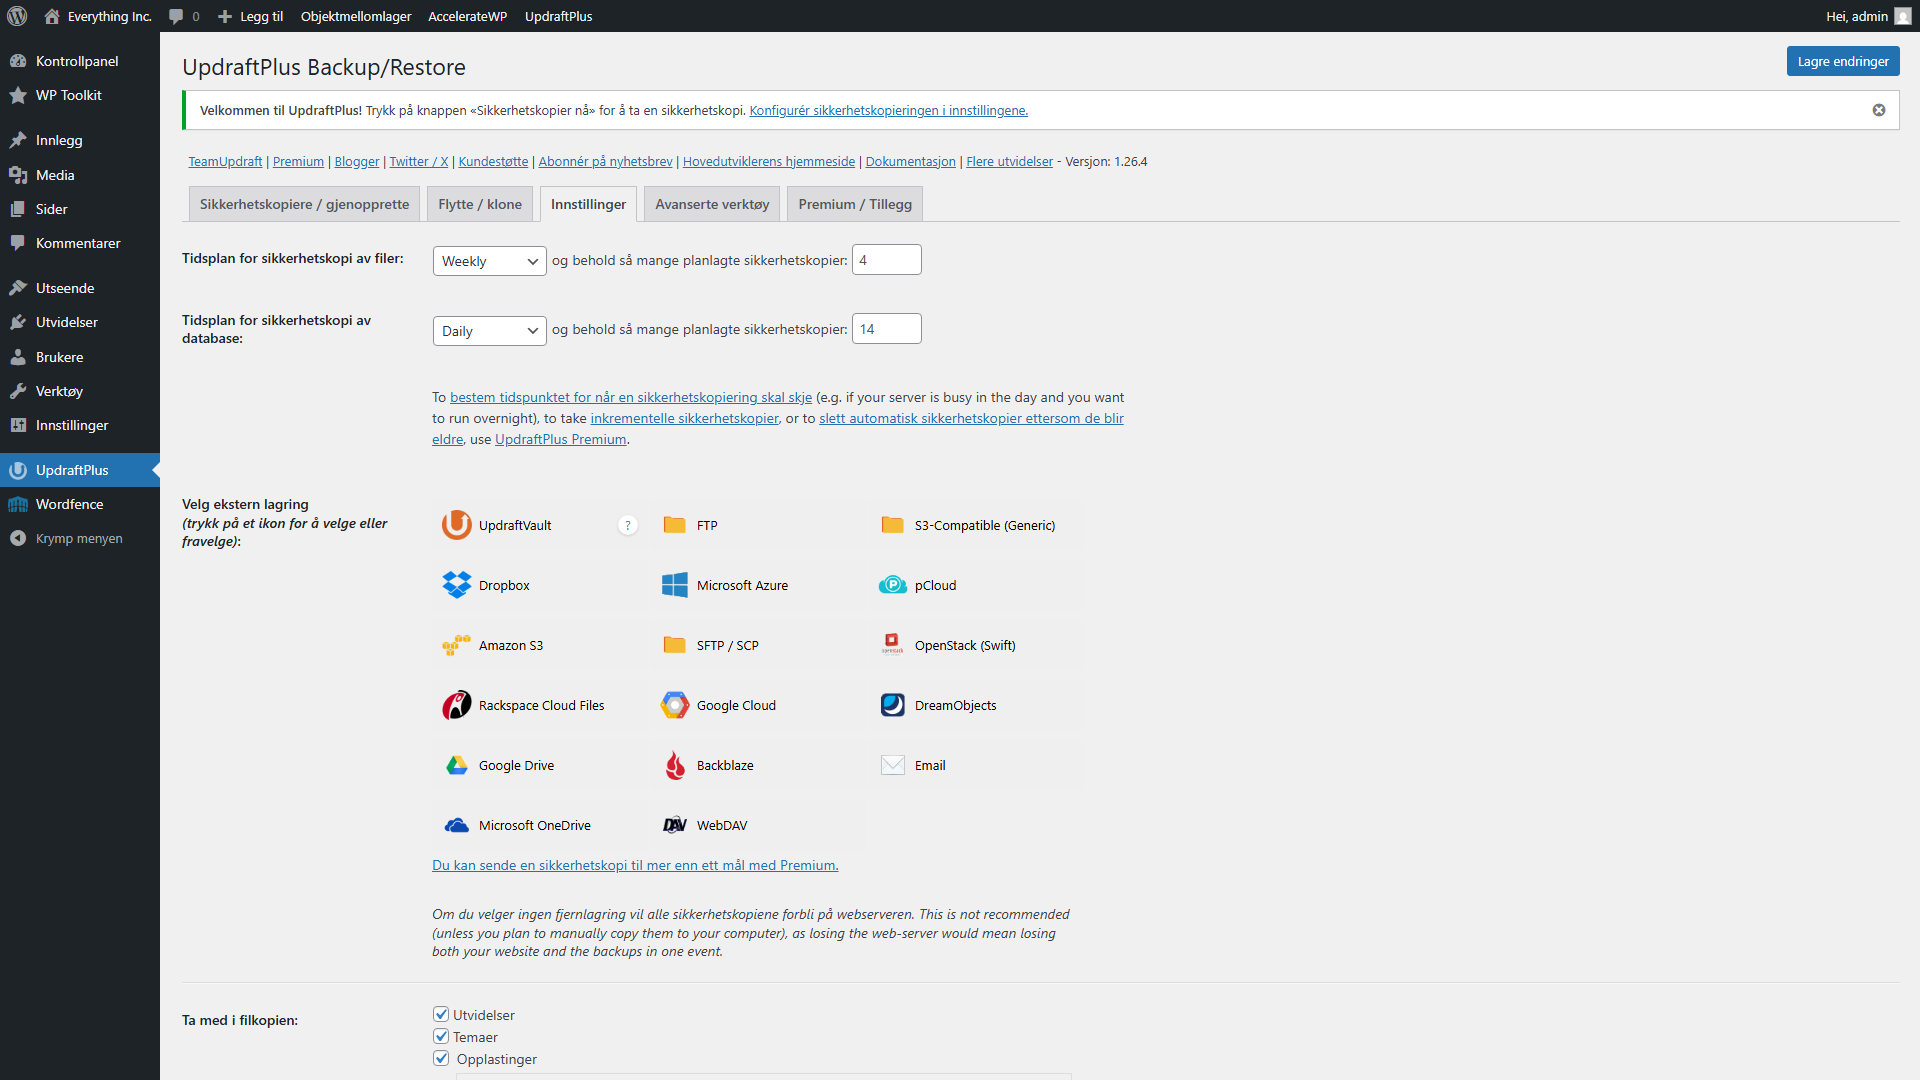Image resolution: width=1920 pixels, height=1080 pixels.
Task: Click the UpdraftPlus Premium link
Action: pyautogui.click(x=561, y=439)
